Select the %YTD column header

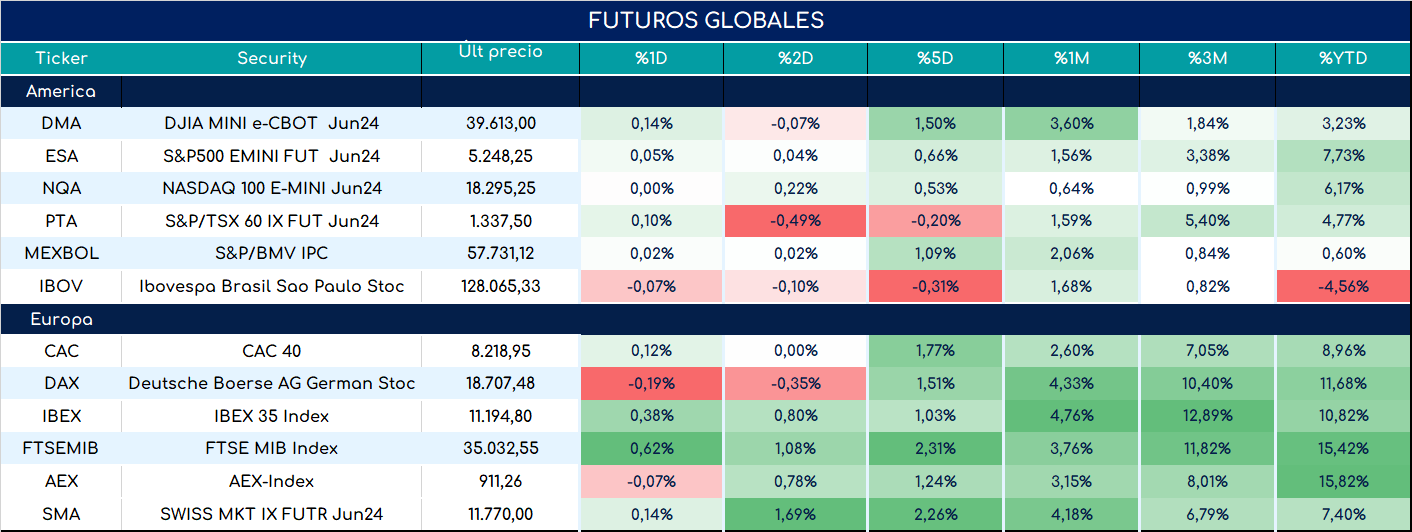tap(1344, 58)
